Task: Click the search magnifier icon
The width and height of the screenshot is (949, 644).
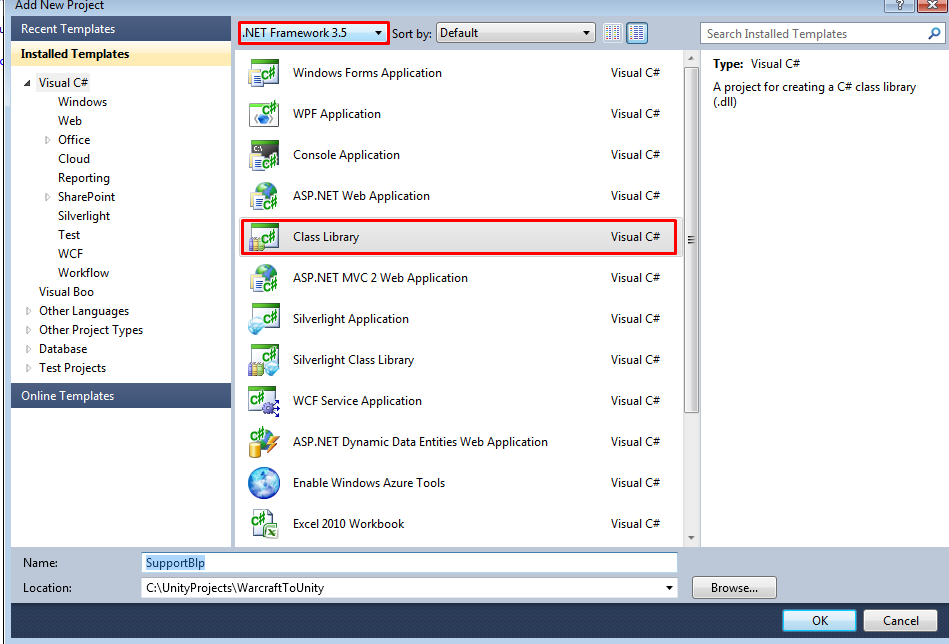Action: (934, 33)
